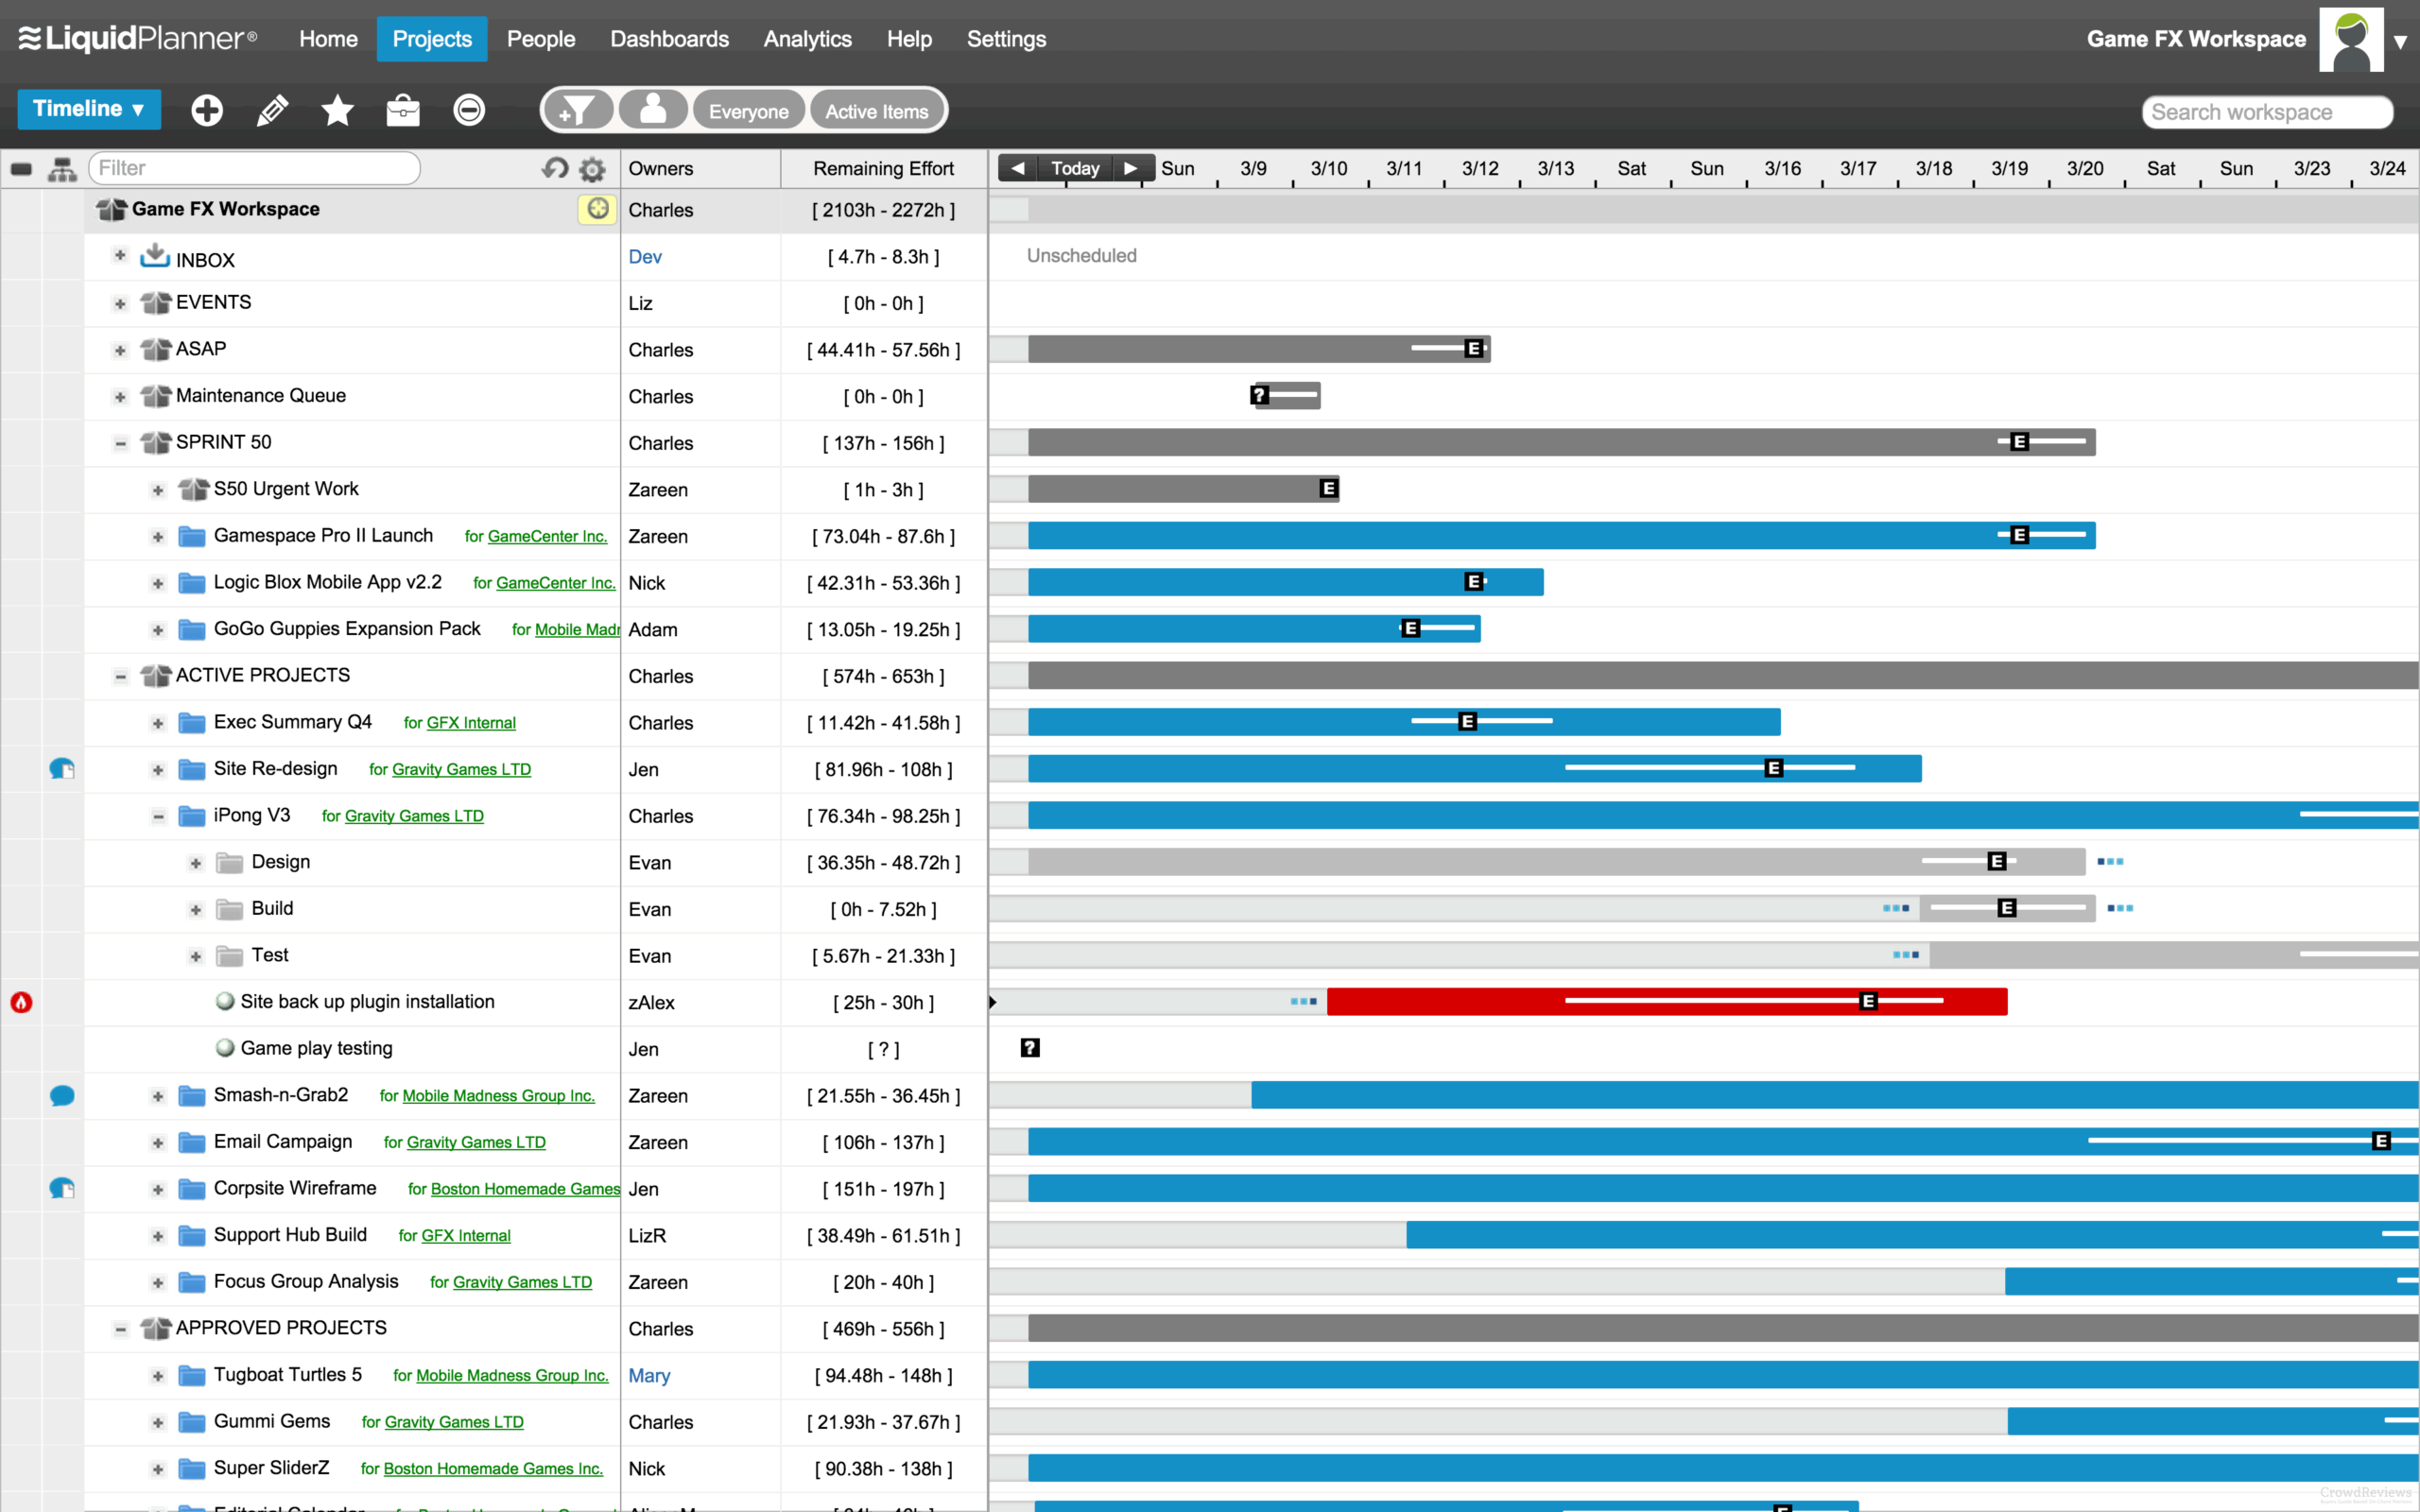Open the Settings tab

click(1006, 39)
